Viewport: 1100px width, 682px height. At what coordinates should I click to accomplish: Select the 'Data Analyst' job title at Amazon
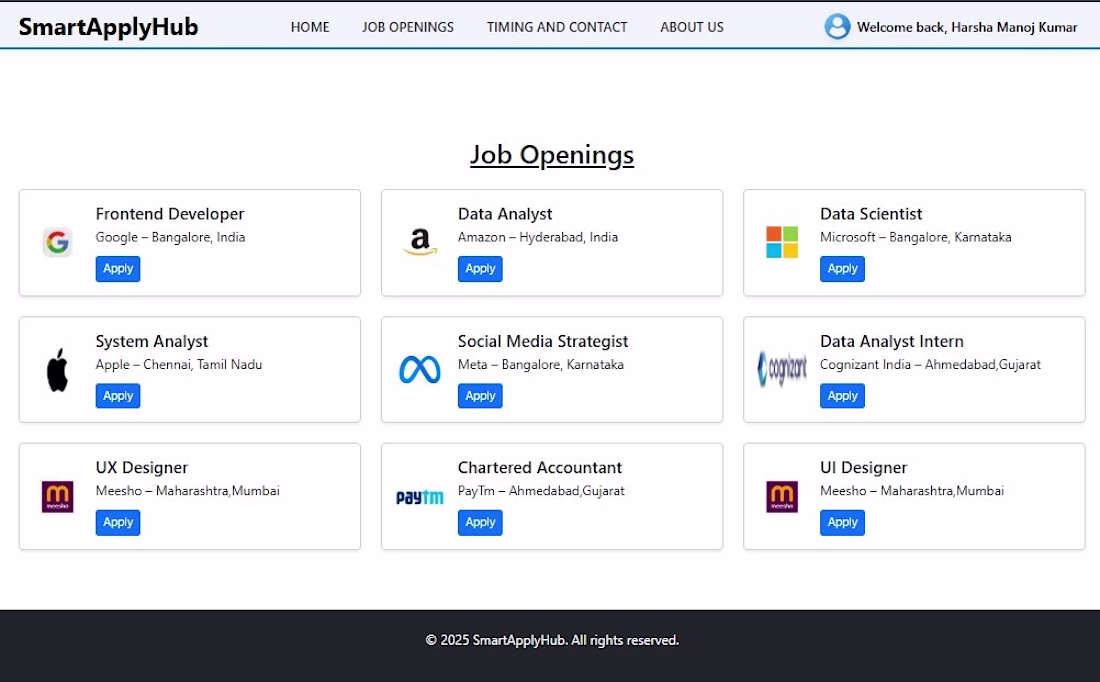tap(505, 214)
